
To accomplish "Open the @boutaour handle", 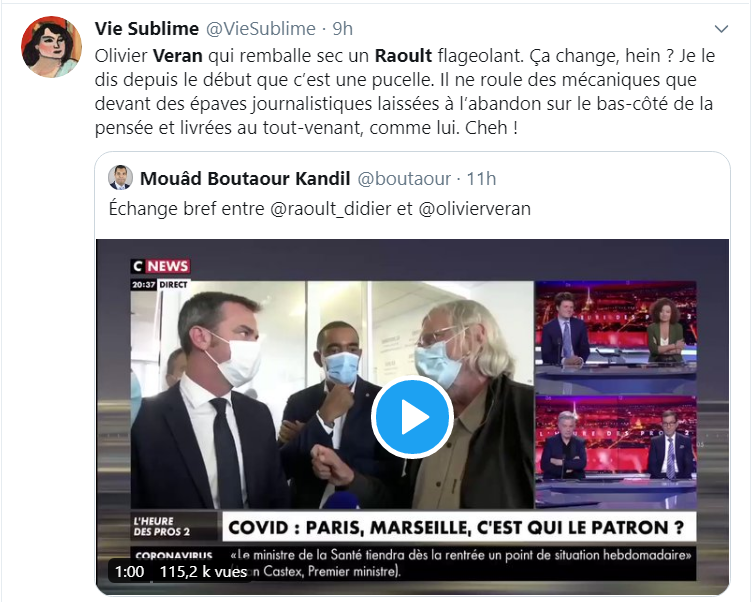I will (404, 178).
